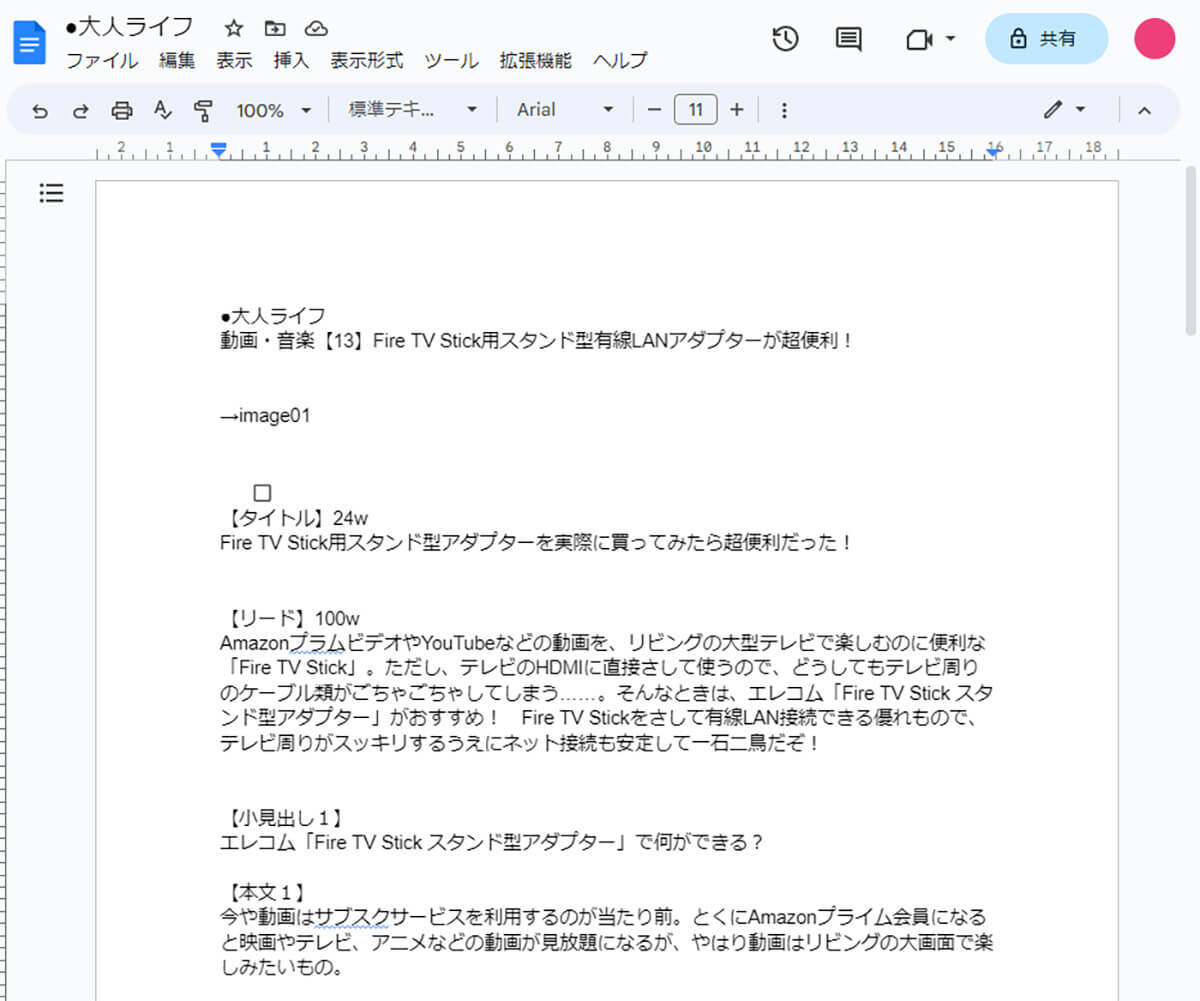Run spelling and grammar check

pos(163,110)
